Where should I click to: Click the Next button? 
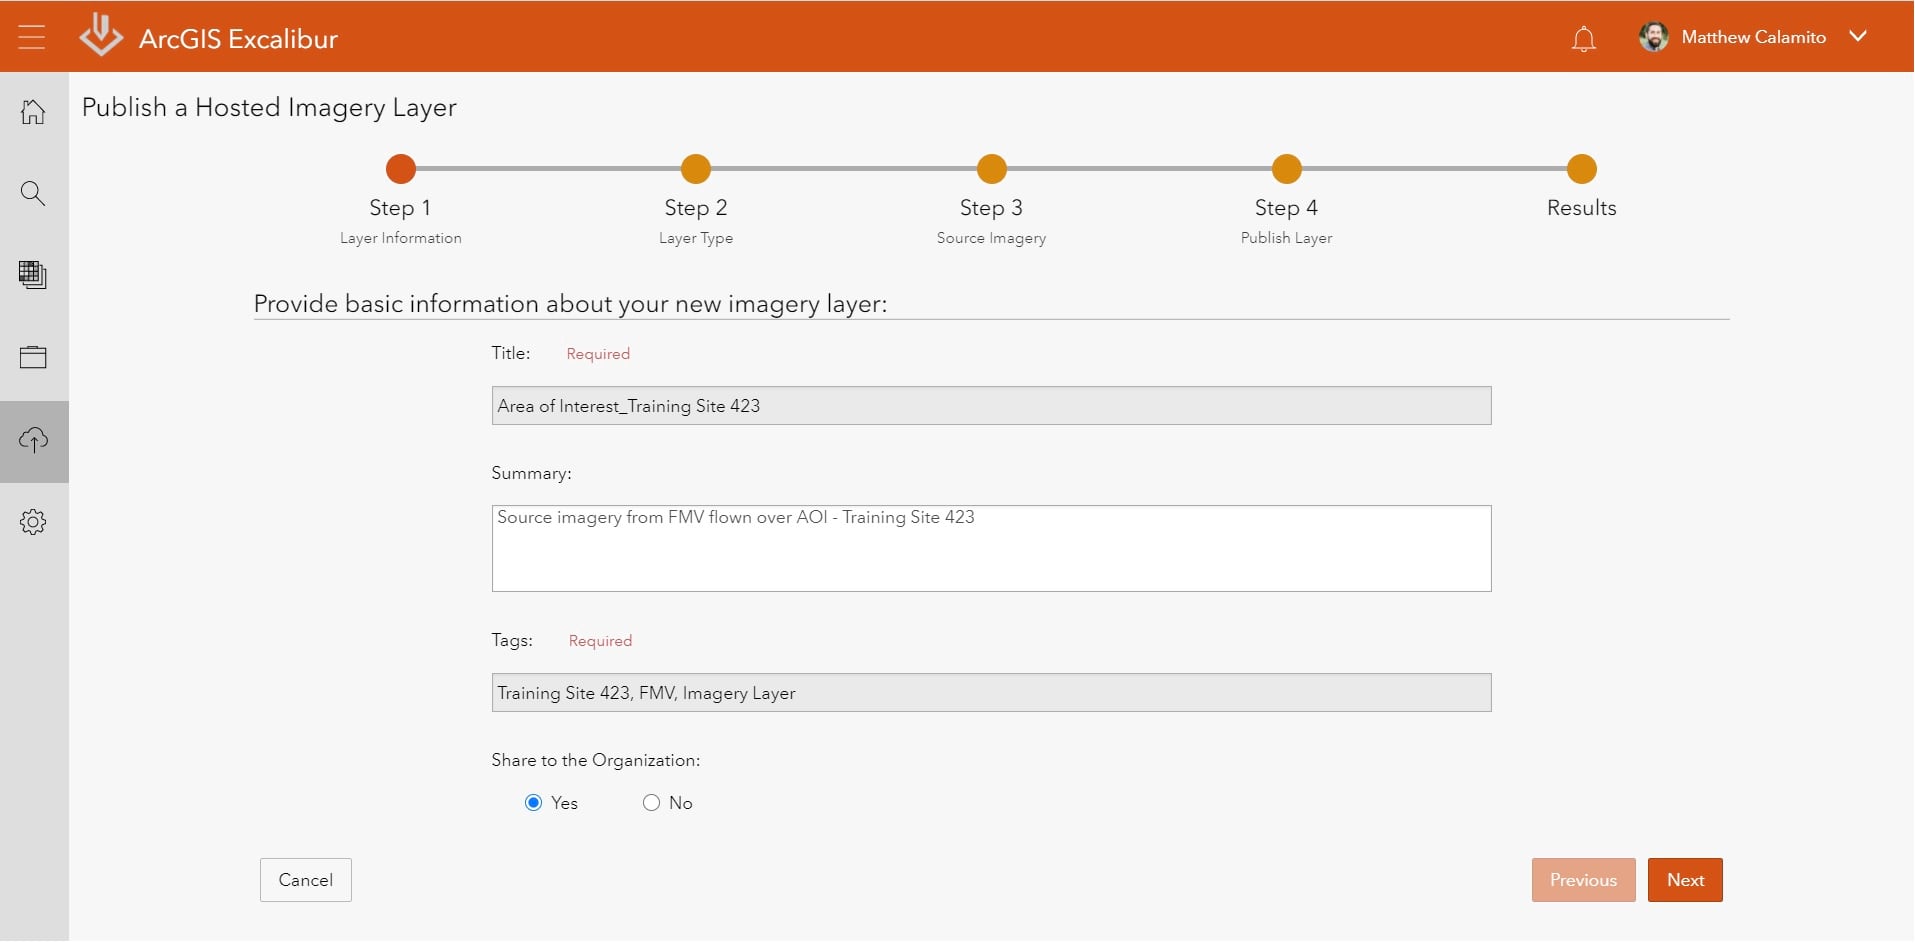pos(1684,880)
